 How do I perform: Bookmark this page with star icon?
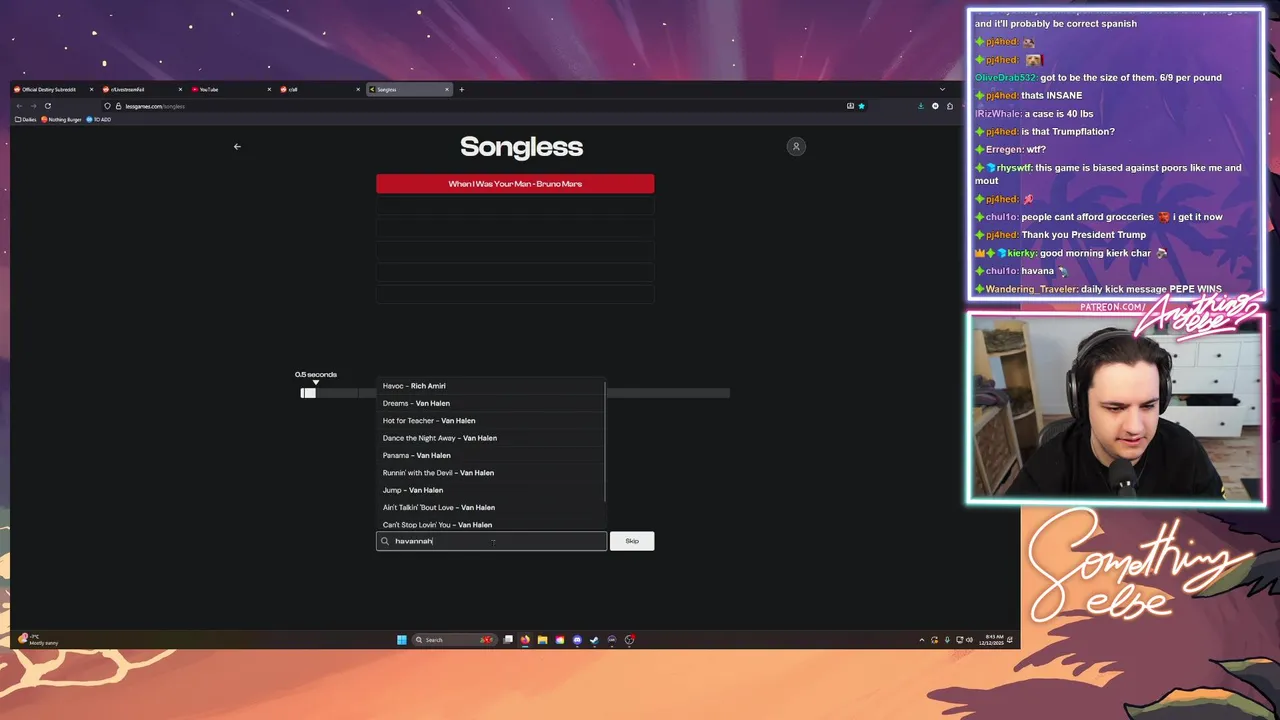861,106
